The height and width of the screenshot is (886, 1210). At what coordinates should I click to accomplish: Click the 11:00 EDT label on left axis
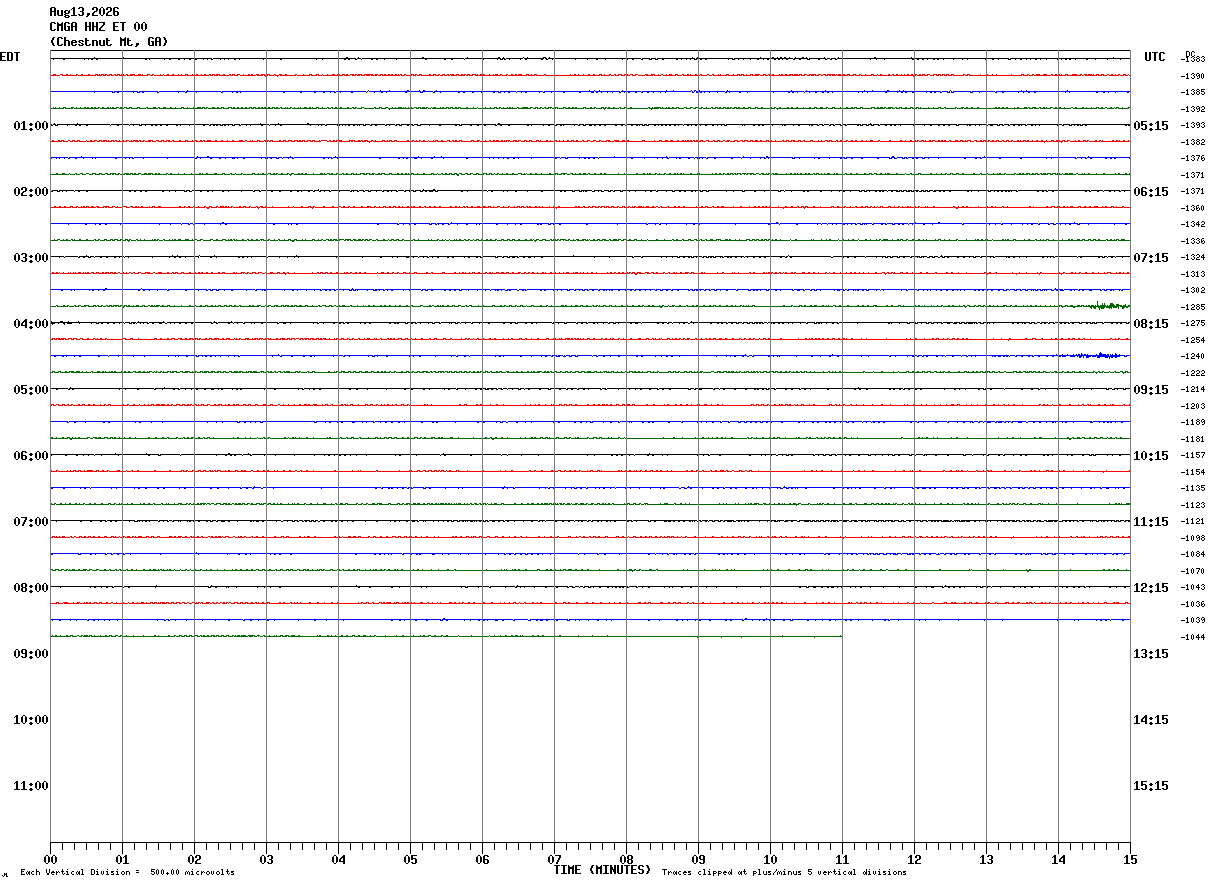pos(31,786)
